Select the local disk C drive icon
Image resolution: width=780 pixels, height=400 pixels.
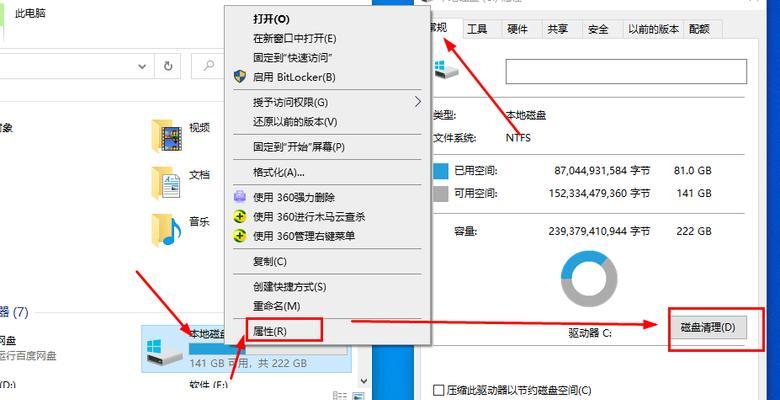click(165, 351)
